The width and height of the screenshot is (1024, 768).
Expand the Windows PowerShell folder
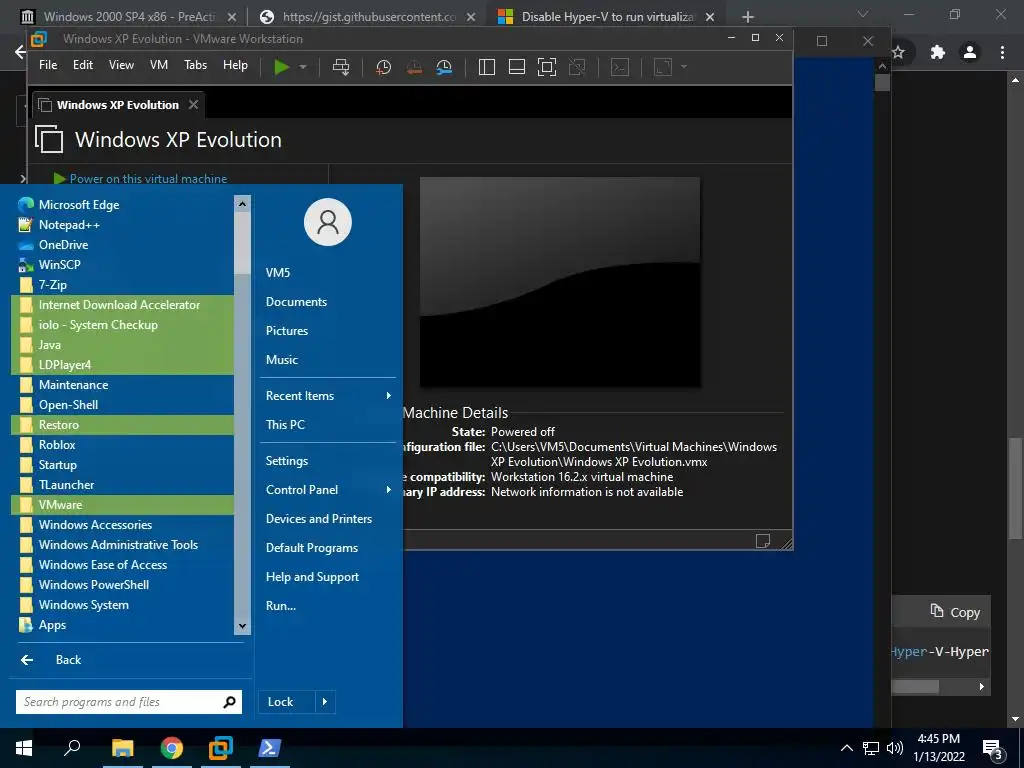[x=122, y=585]
